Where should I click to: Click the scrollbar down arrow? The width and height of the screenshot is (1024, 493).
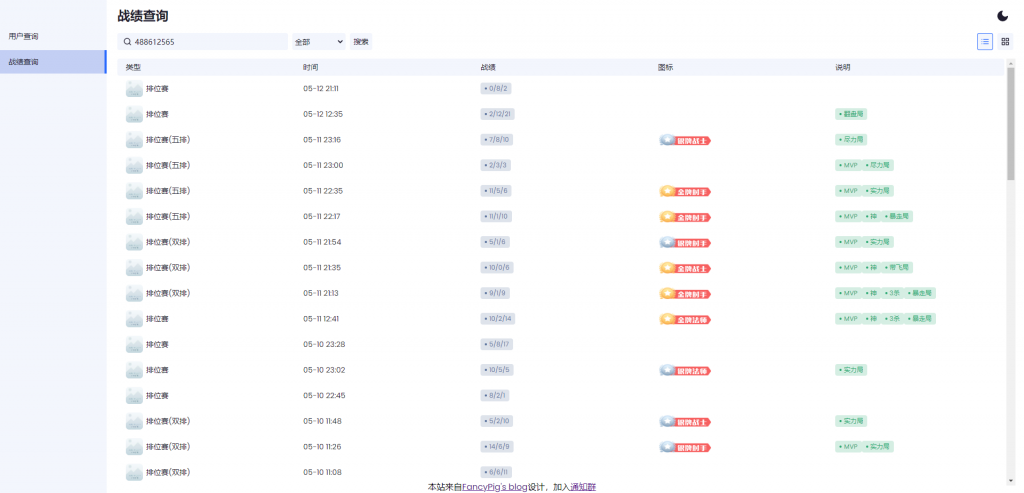click(x=1011, y=481)
